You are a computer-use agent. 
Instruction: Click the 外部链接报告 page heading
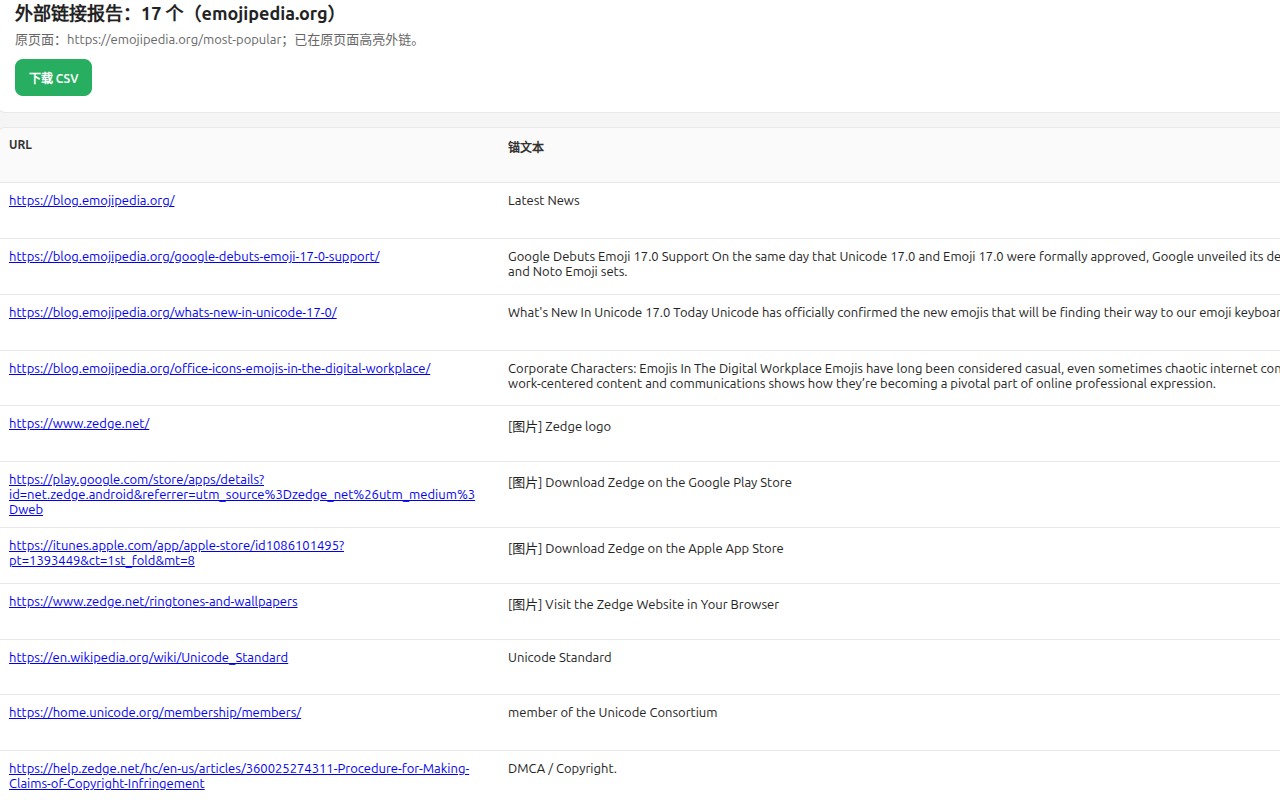(176, 14)
